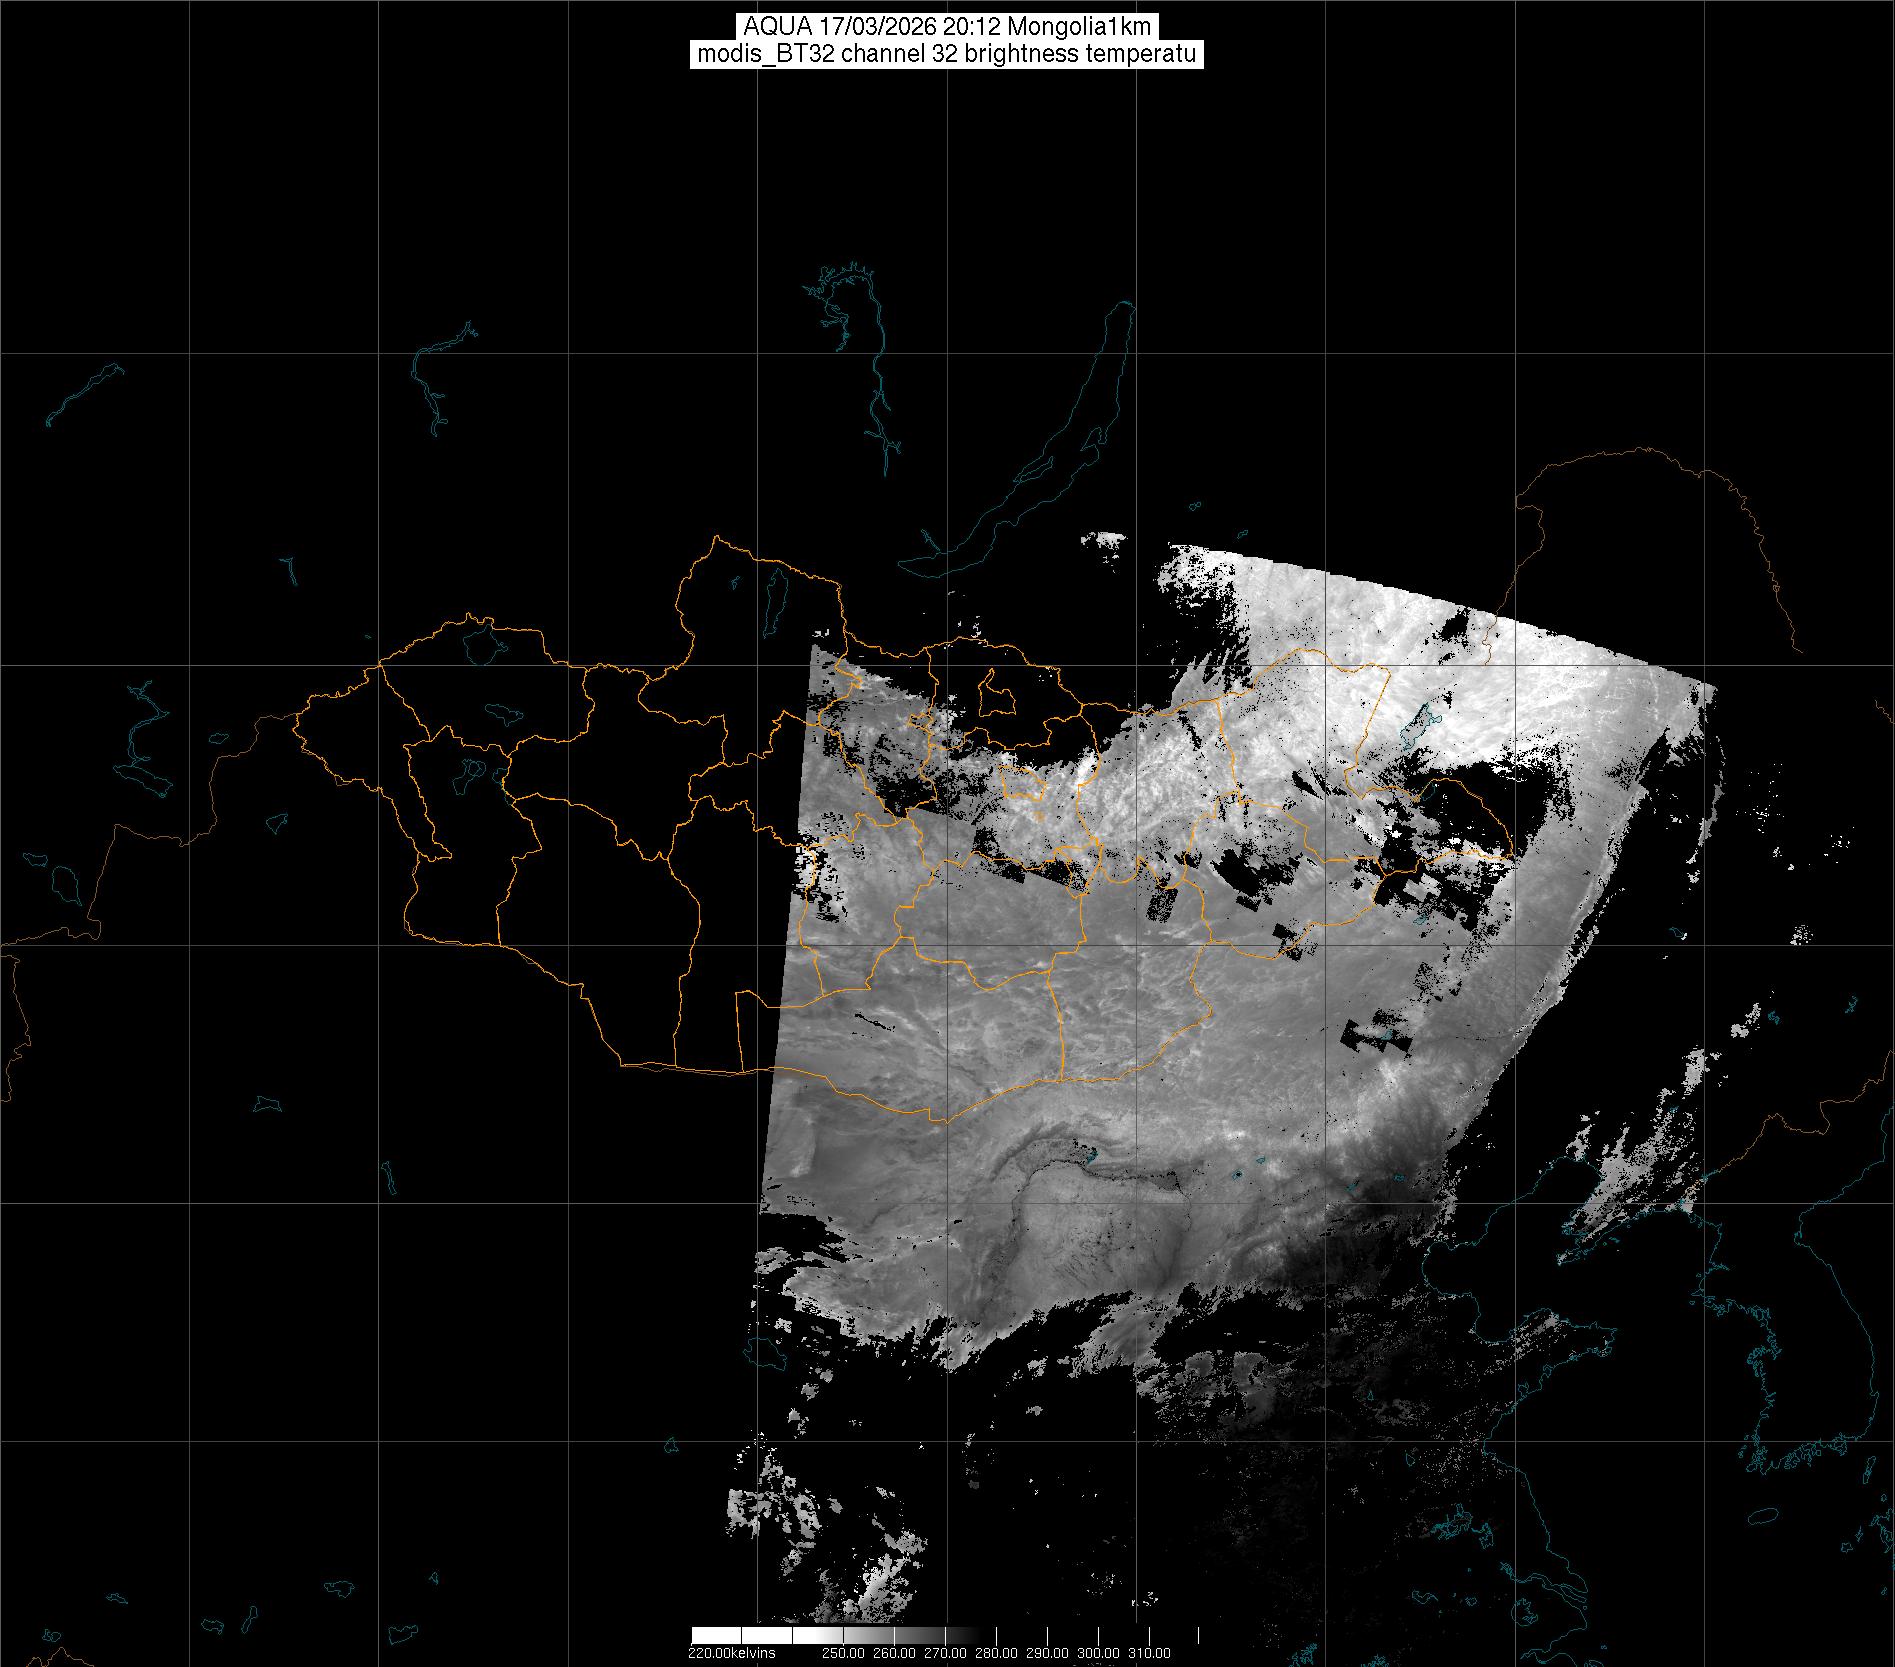Screen dimensions: 1895x1667
Task: Click the 220.00kelvins scale label
Action: pyautogui.click(x=731, y=1653)
